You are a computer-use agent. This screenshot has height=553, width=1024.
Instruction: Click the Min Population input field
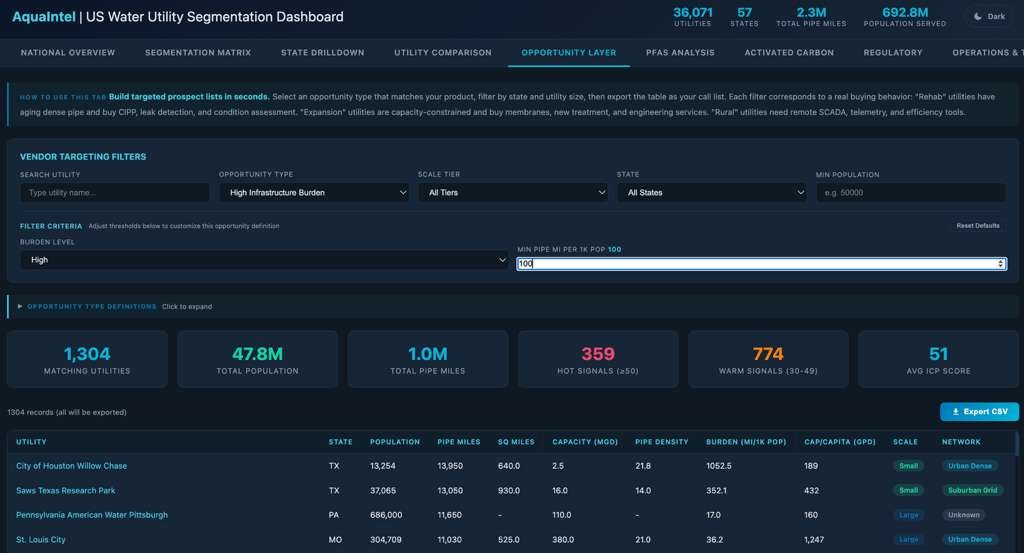911,193
